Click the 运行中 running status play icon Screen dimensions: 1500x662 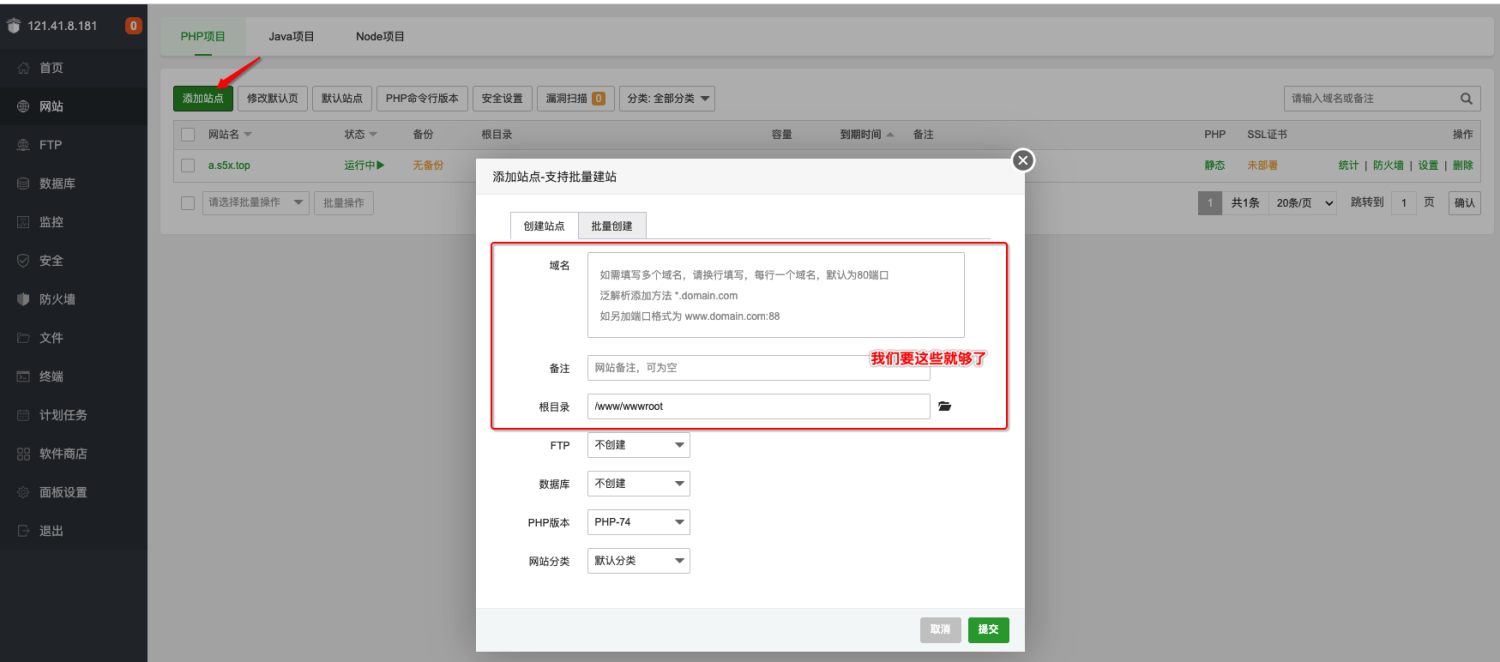(380, 165)
